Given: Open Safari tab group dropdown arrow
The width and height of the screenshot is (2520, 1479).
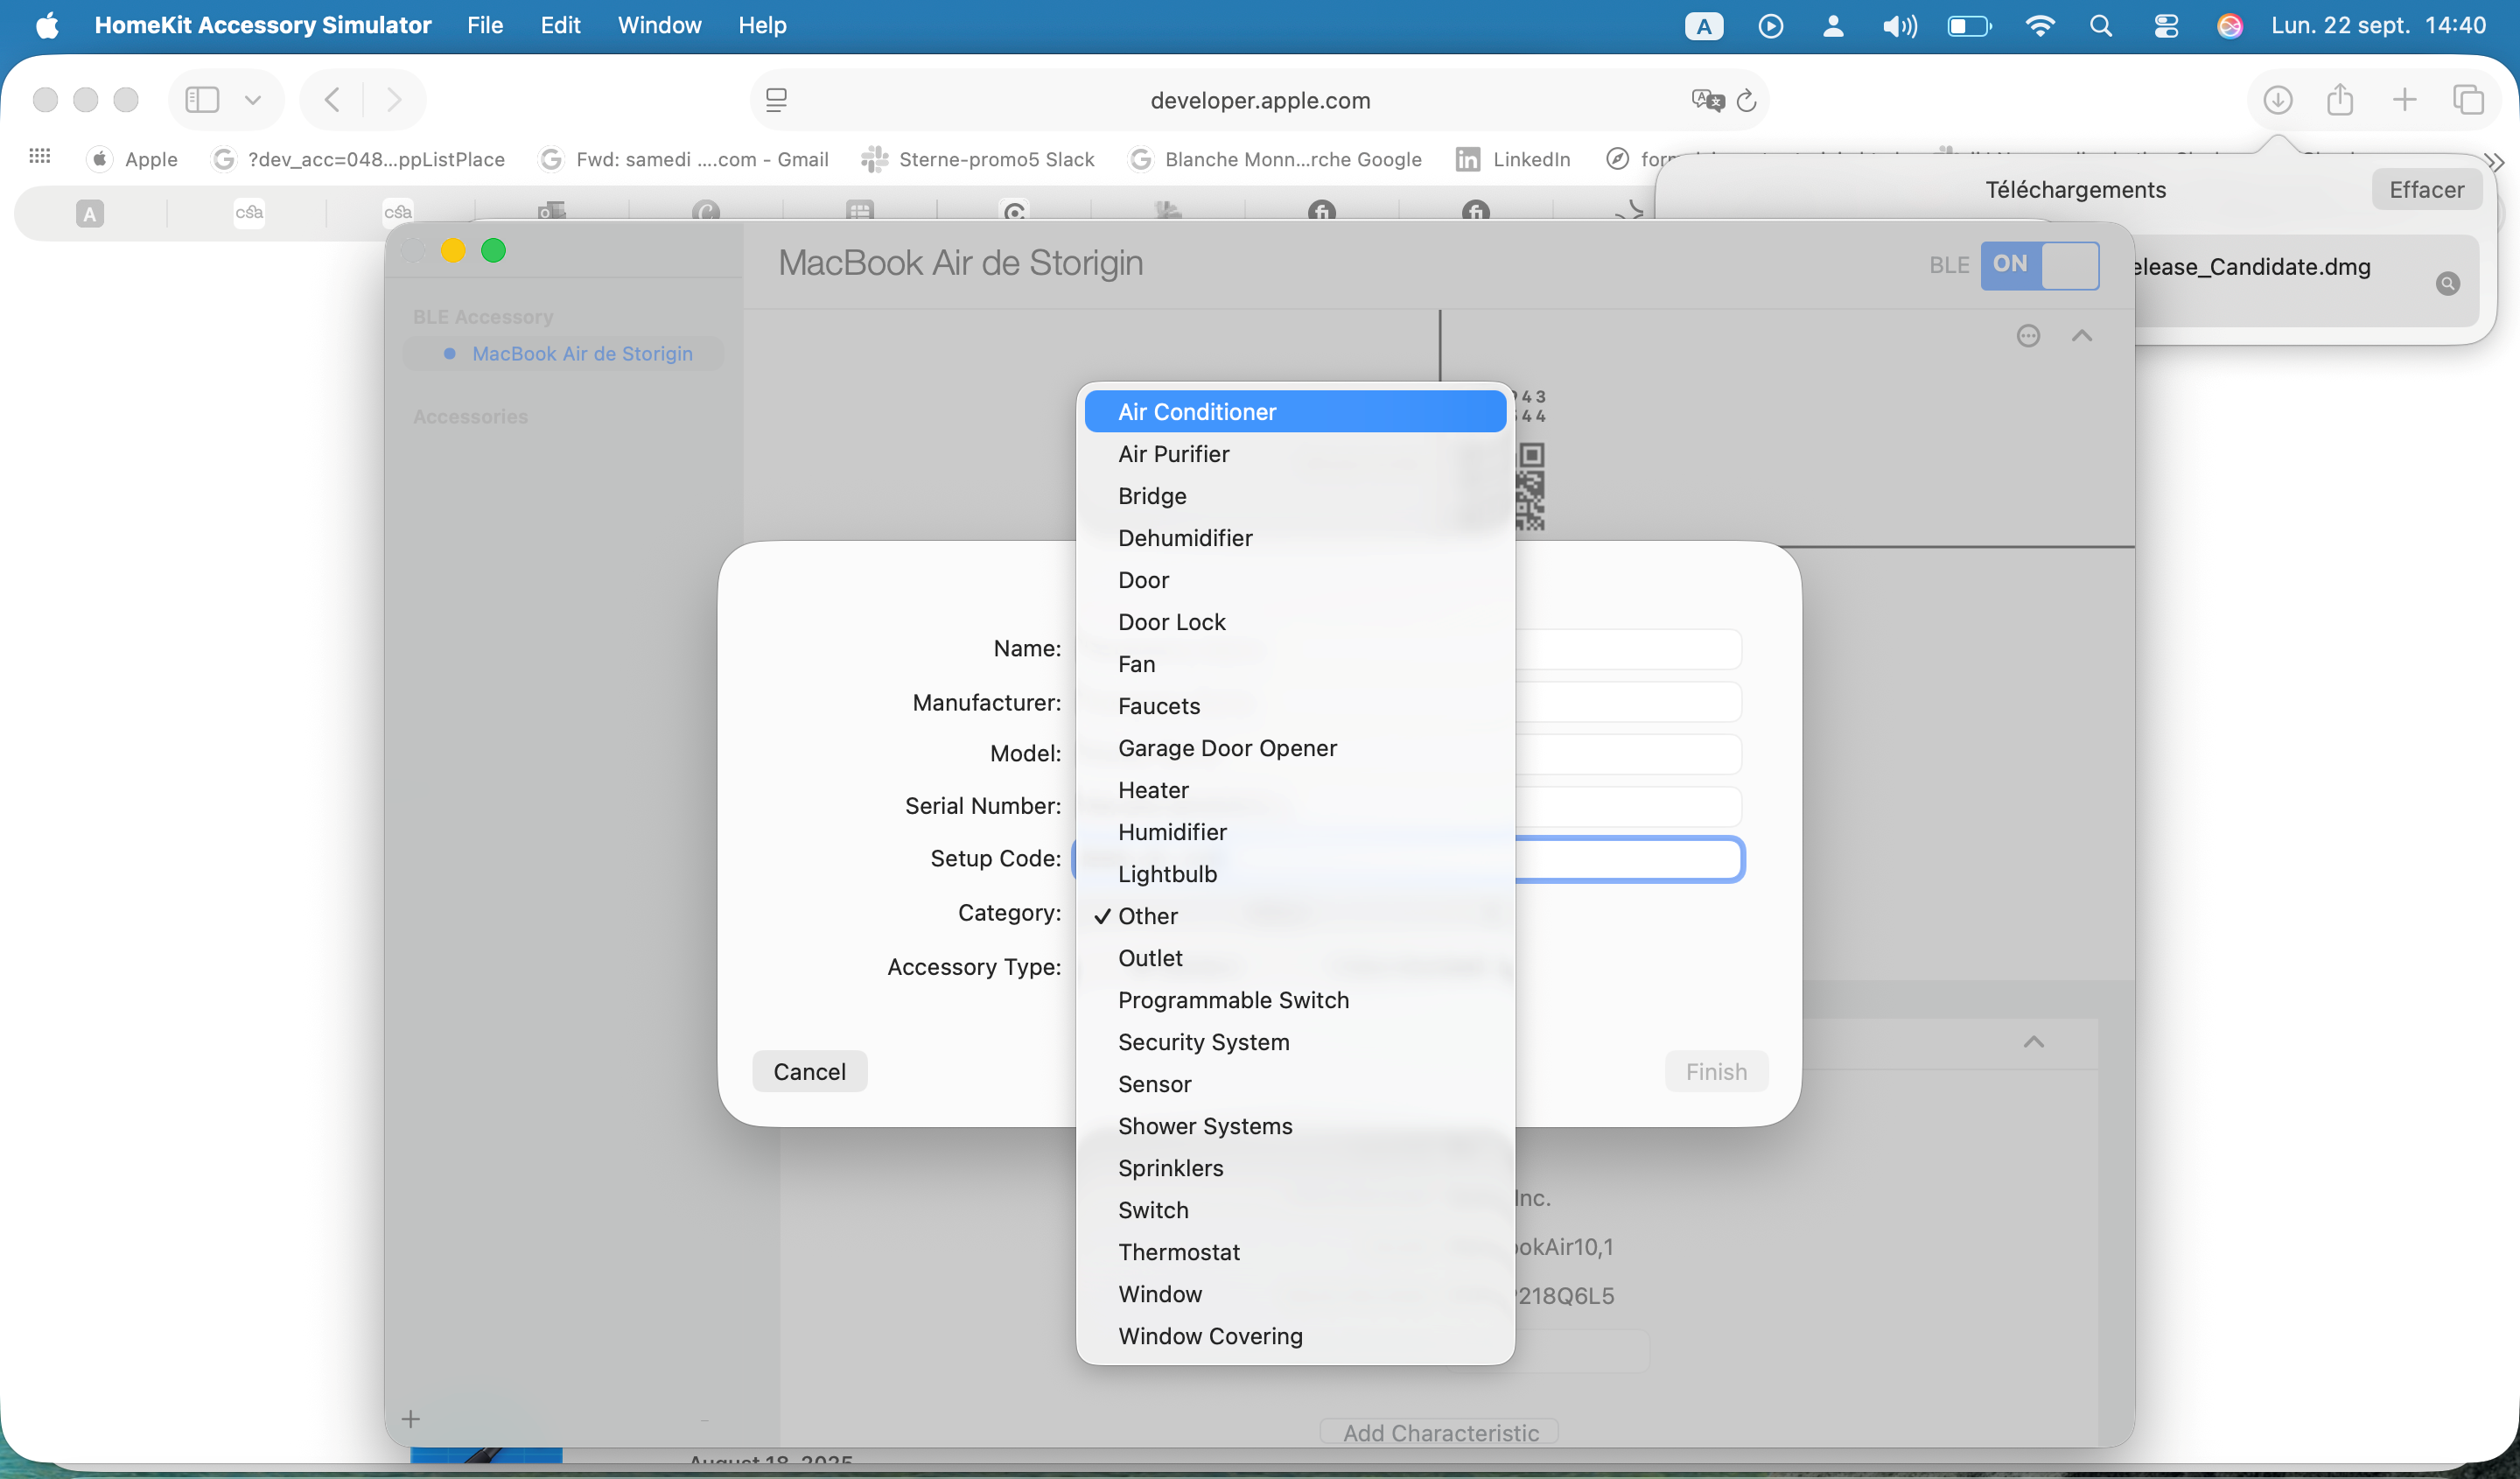Looking at the screenshot, I should pos(253,100).
